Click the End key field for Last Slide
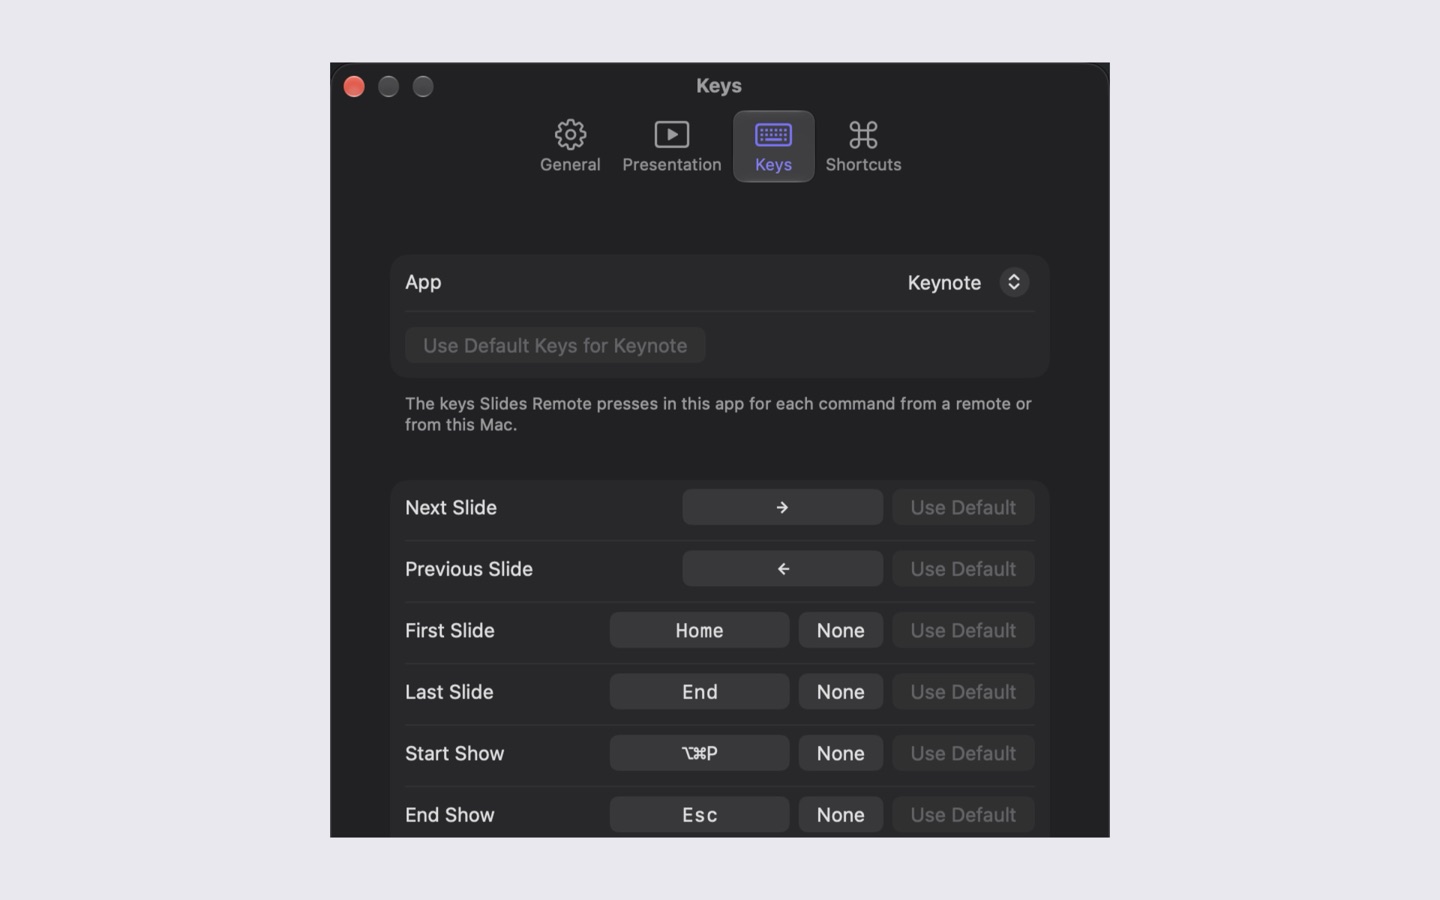This screenshot has width=1440, height=900. click(699, 692)
